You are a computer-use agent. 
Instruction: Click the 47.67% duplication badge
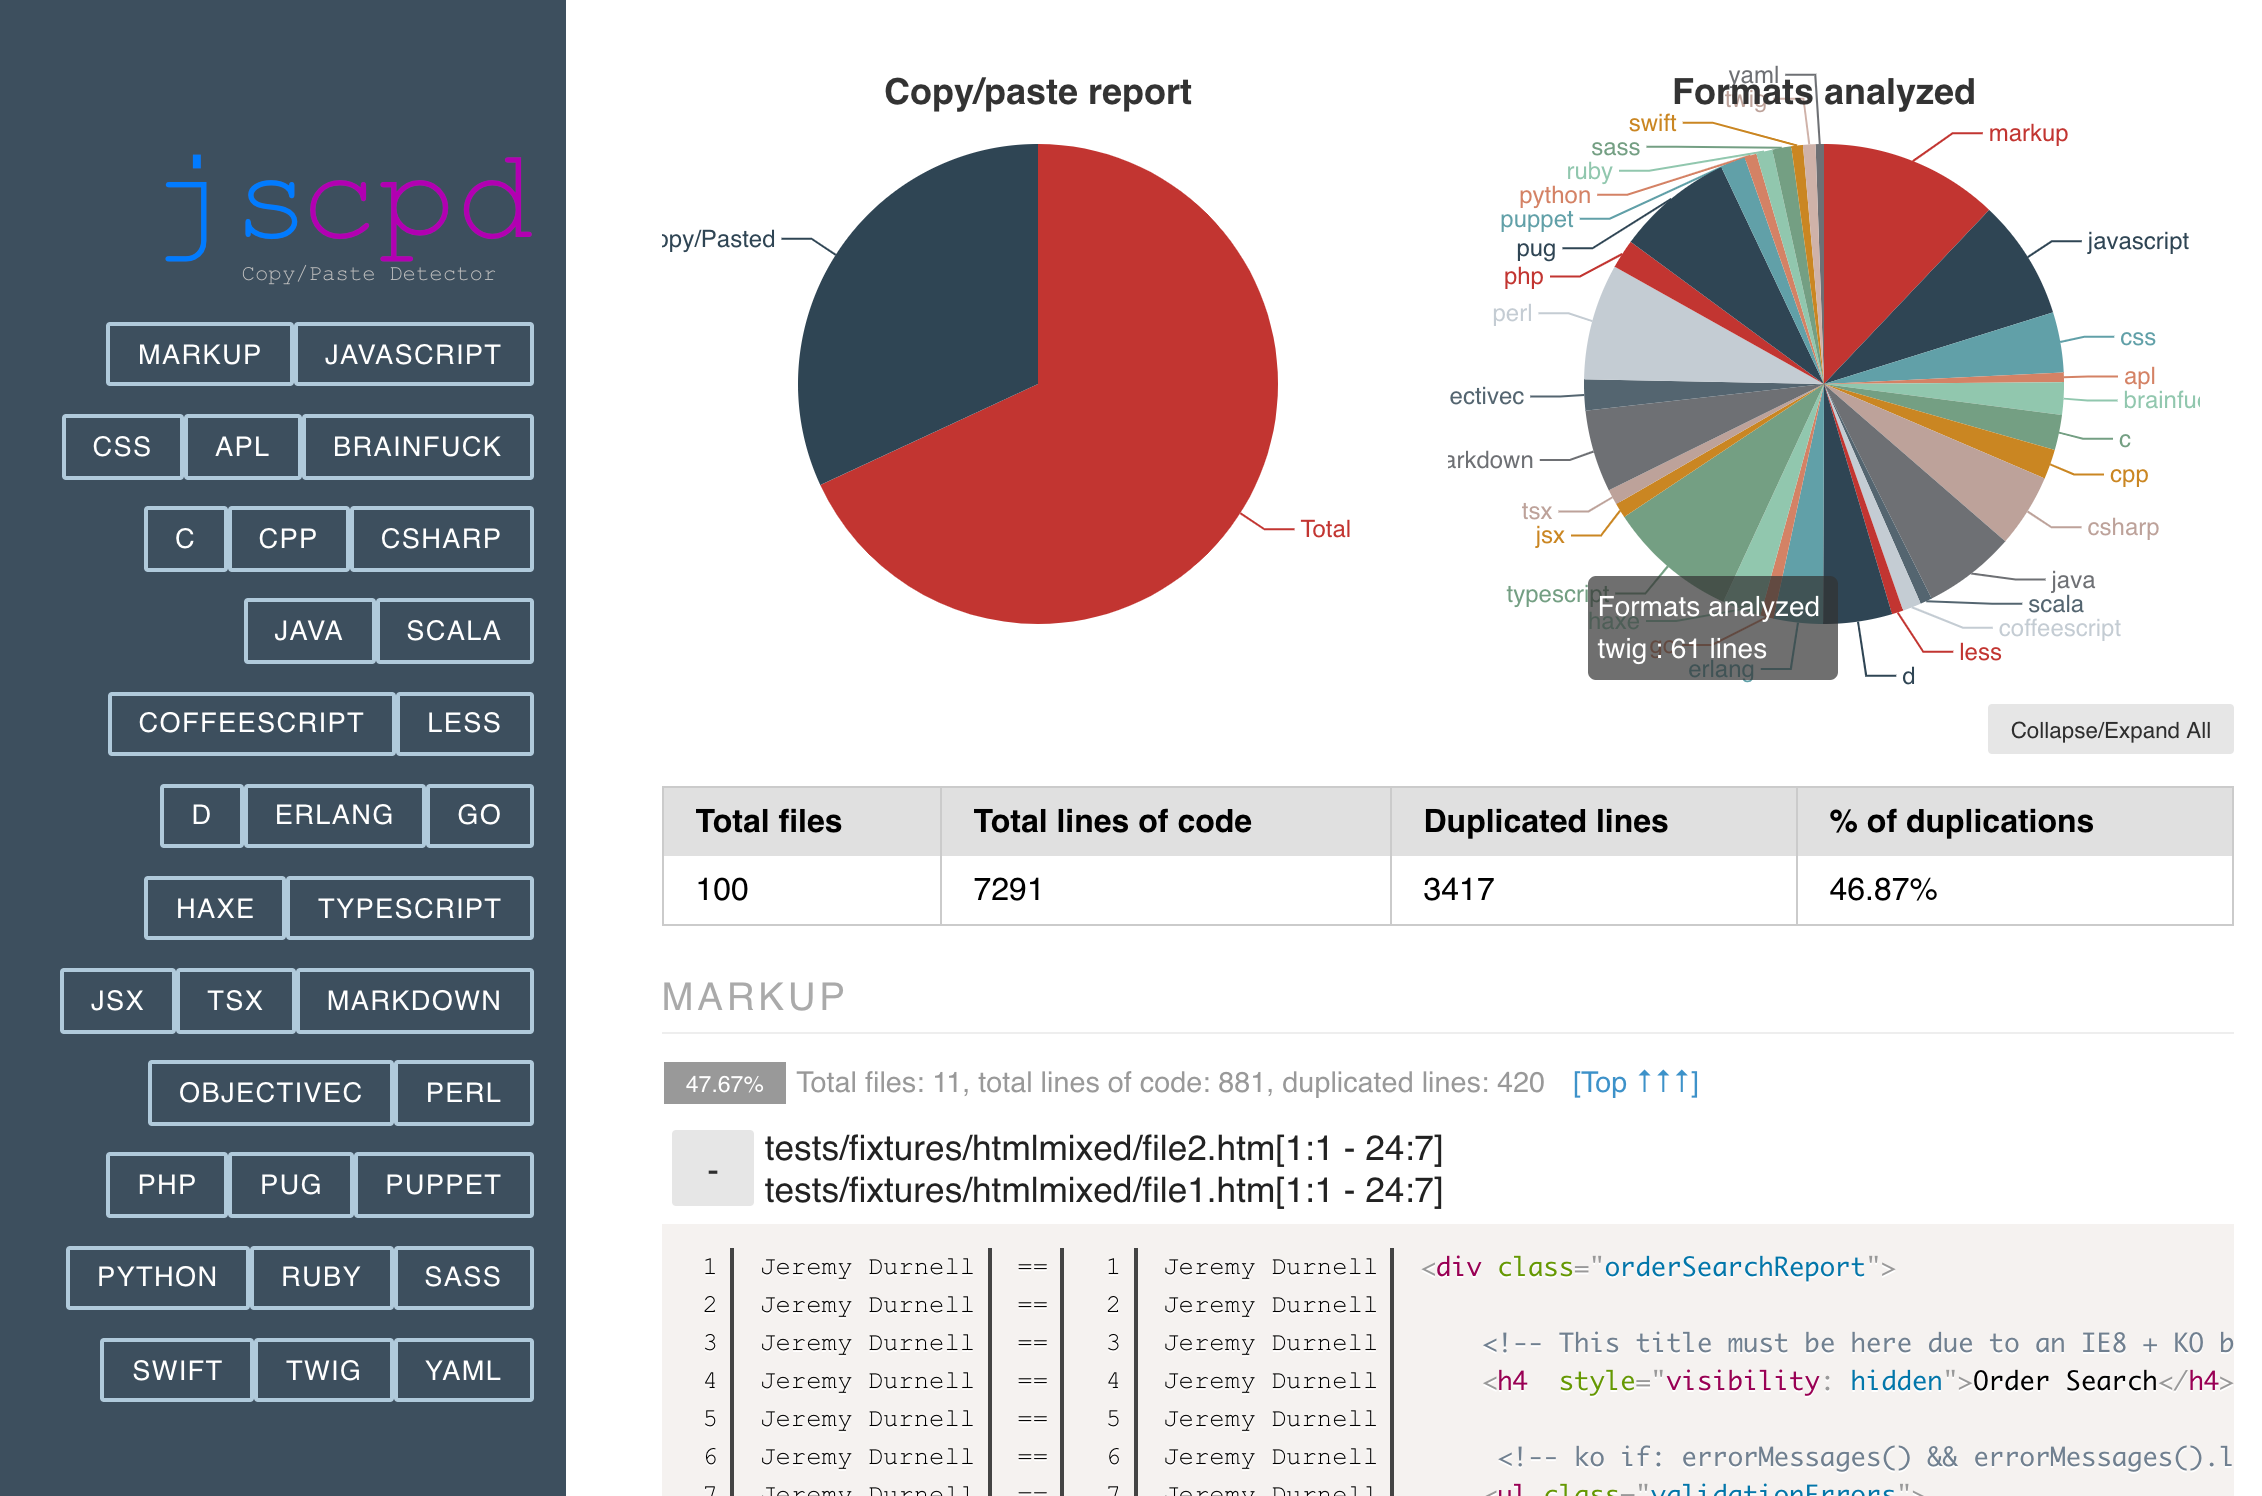tap(724, 1083)
